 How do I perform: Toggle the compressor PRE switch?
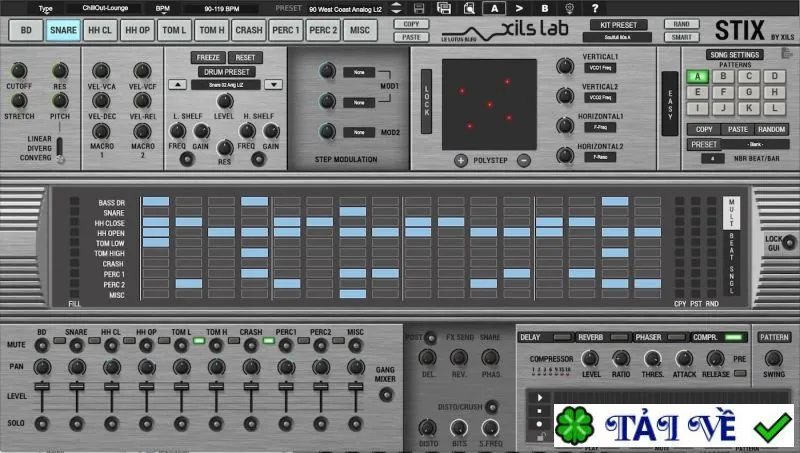point(740,373)
